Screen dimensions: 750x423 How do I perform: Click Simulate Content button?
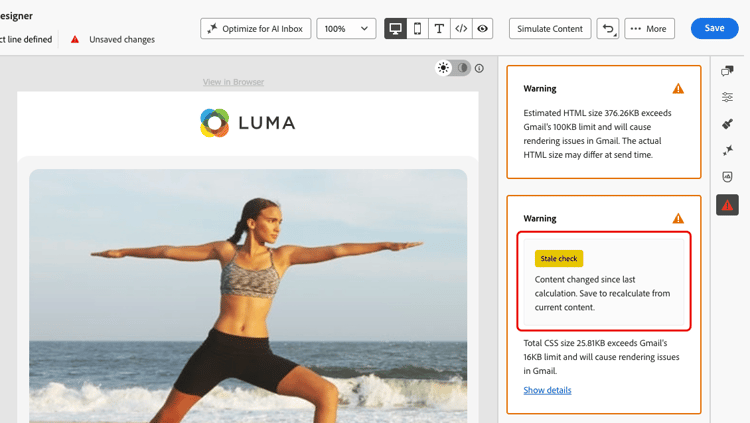pyautogui.click(x=550, y=29)
